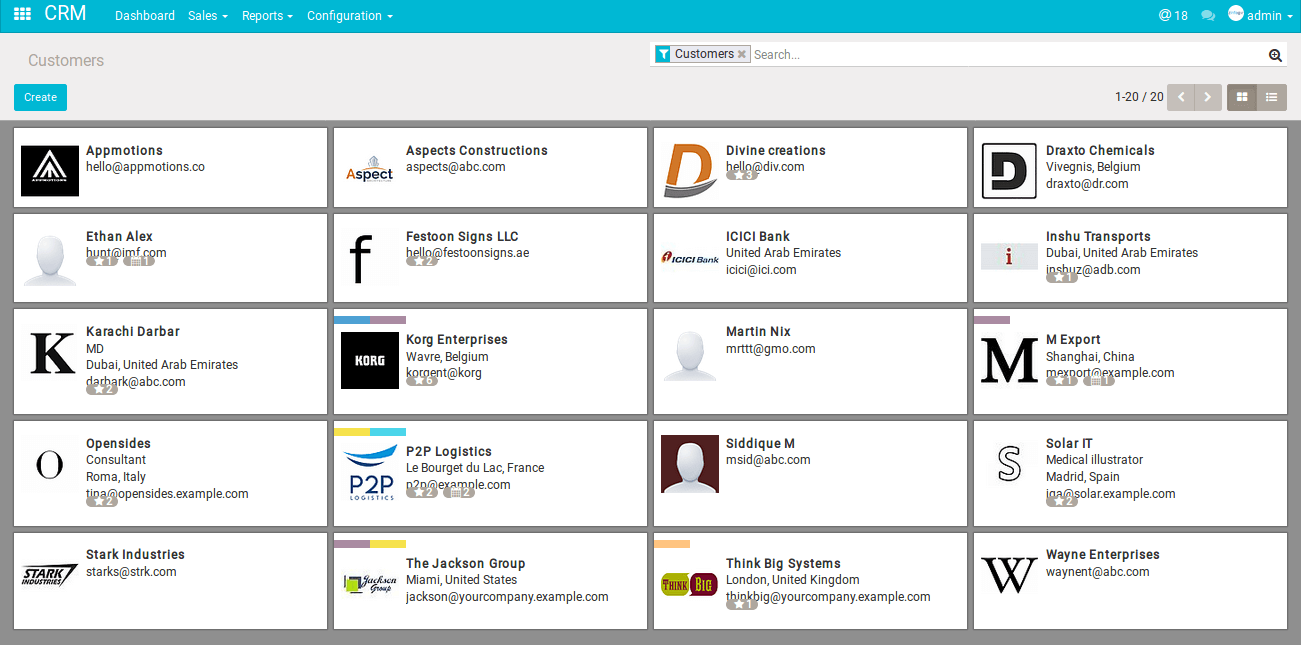Click Korg Enterprises opportunities star badge
The height and width of the screenshot is (645, 1301).
pos(422,380)
